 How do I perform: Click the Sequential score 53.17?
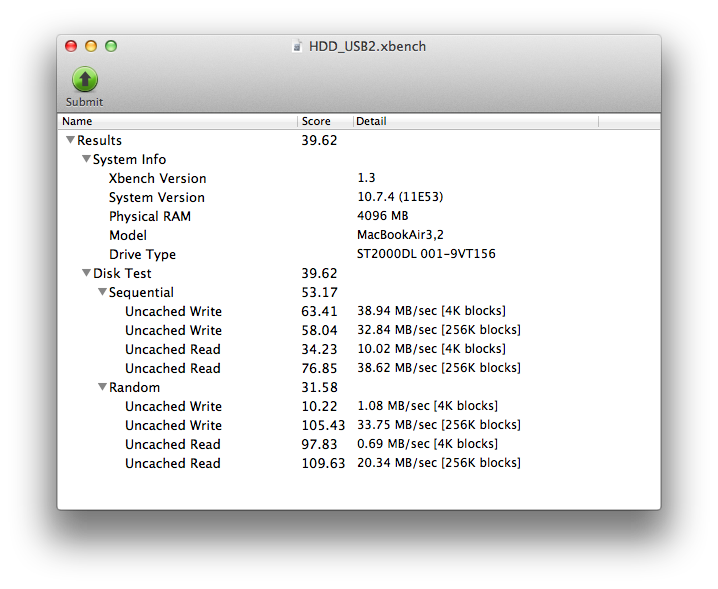(319, 292)
